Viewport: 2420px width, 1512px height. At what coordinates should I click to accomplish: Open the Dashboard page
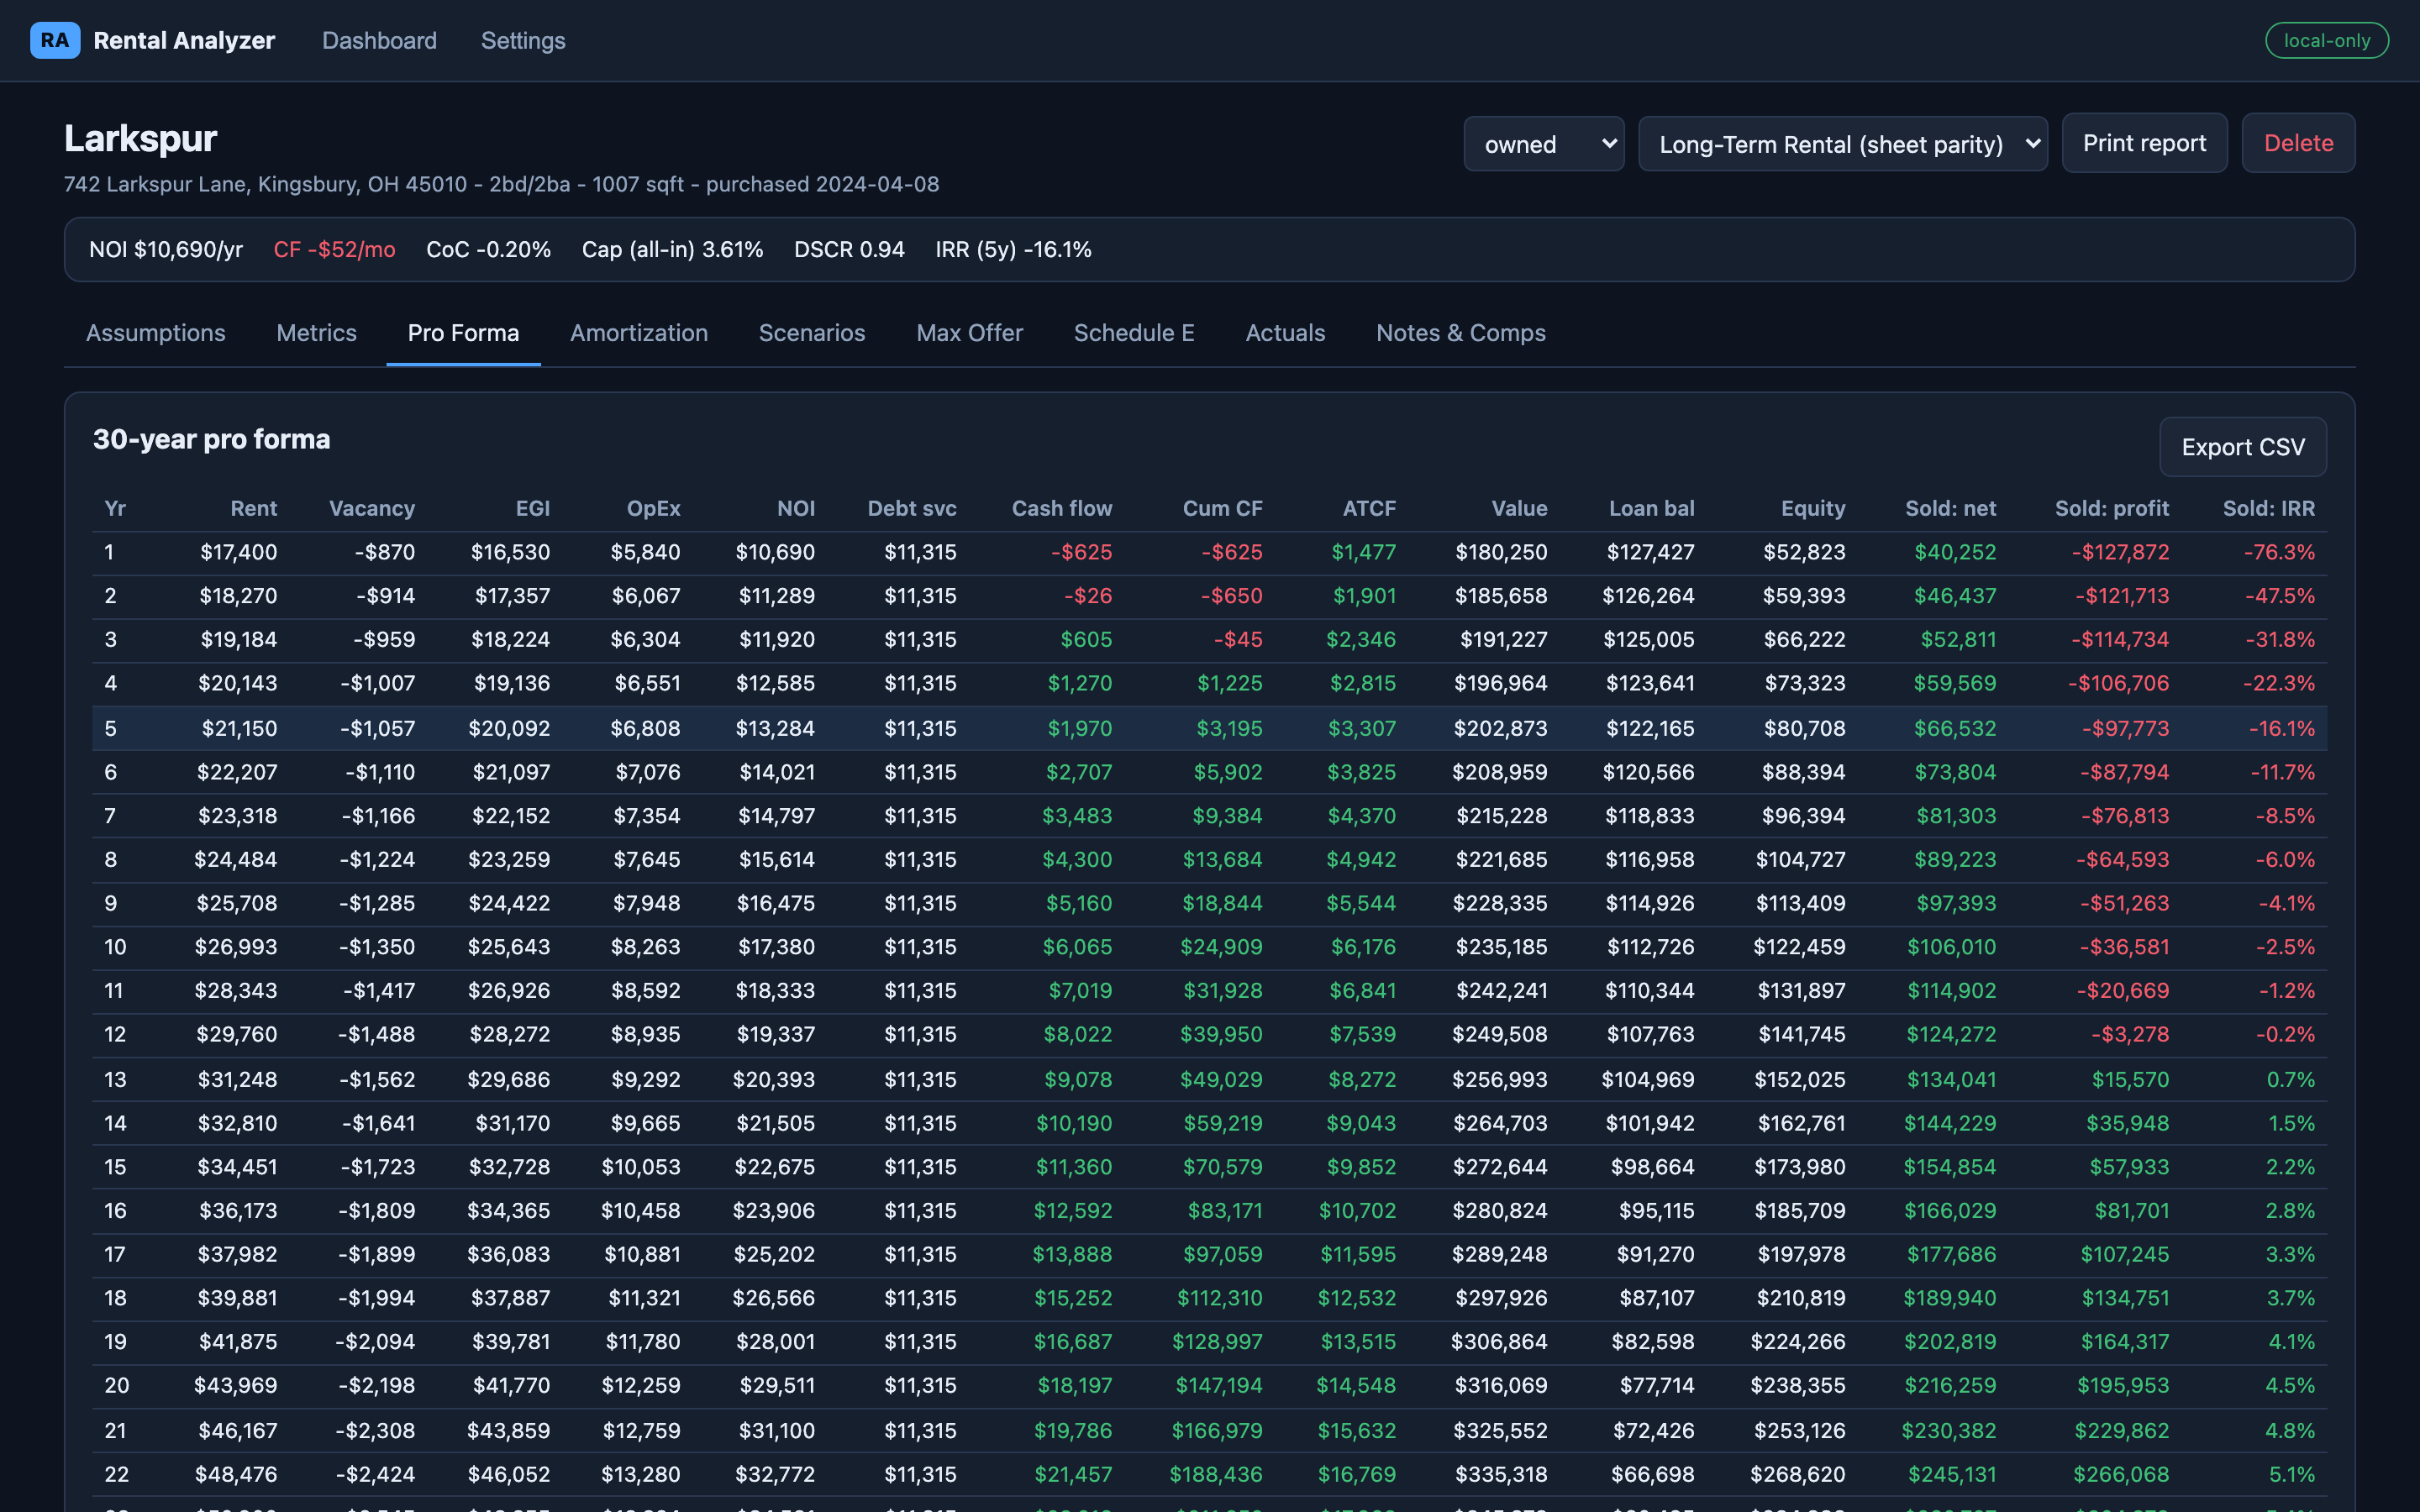[379, 40]
